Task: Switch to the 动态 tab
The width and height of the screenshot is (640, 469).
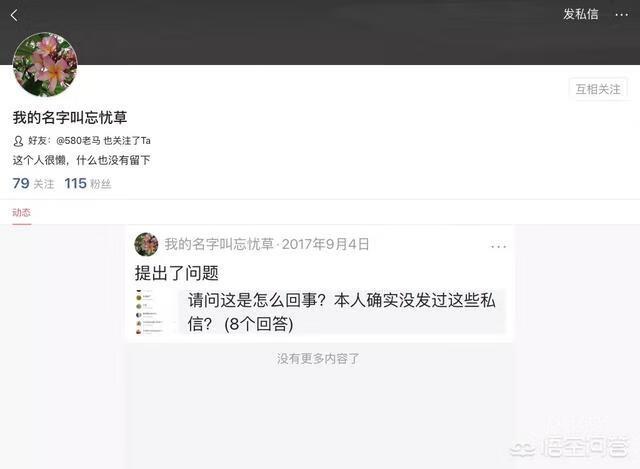Action: (x=21, y=212)
